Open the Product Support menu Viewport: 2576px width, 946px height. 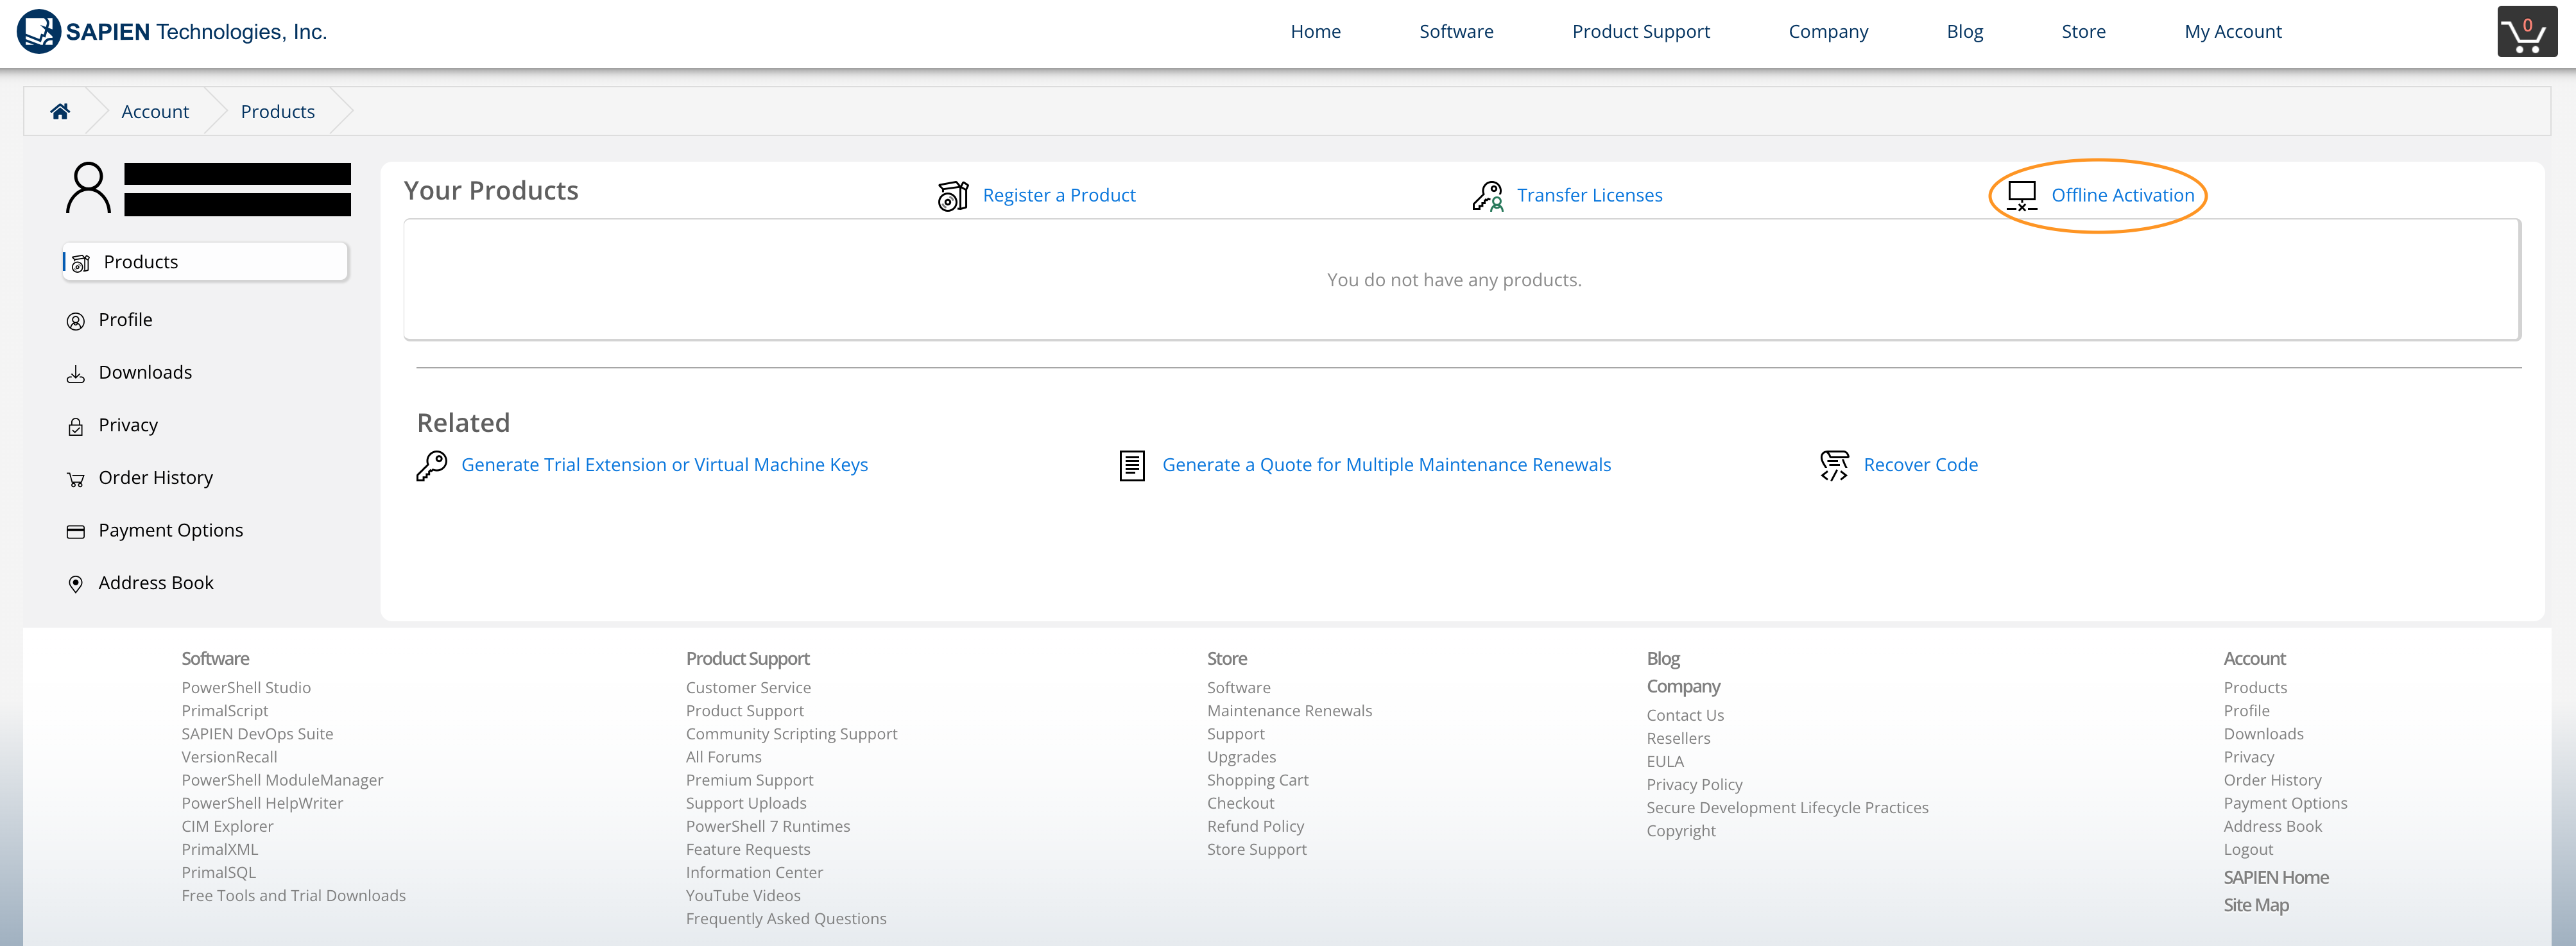1640,31
